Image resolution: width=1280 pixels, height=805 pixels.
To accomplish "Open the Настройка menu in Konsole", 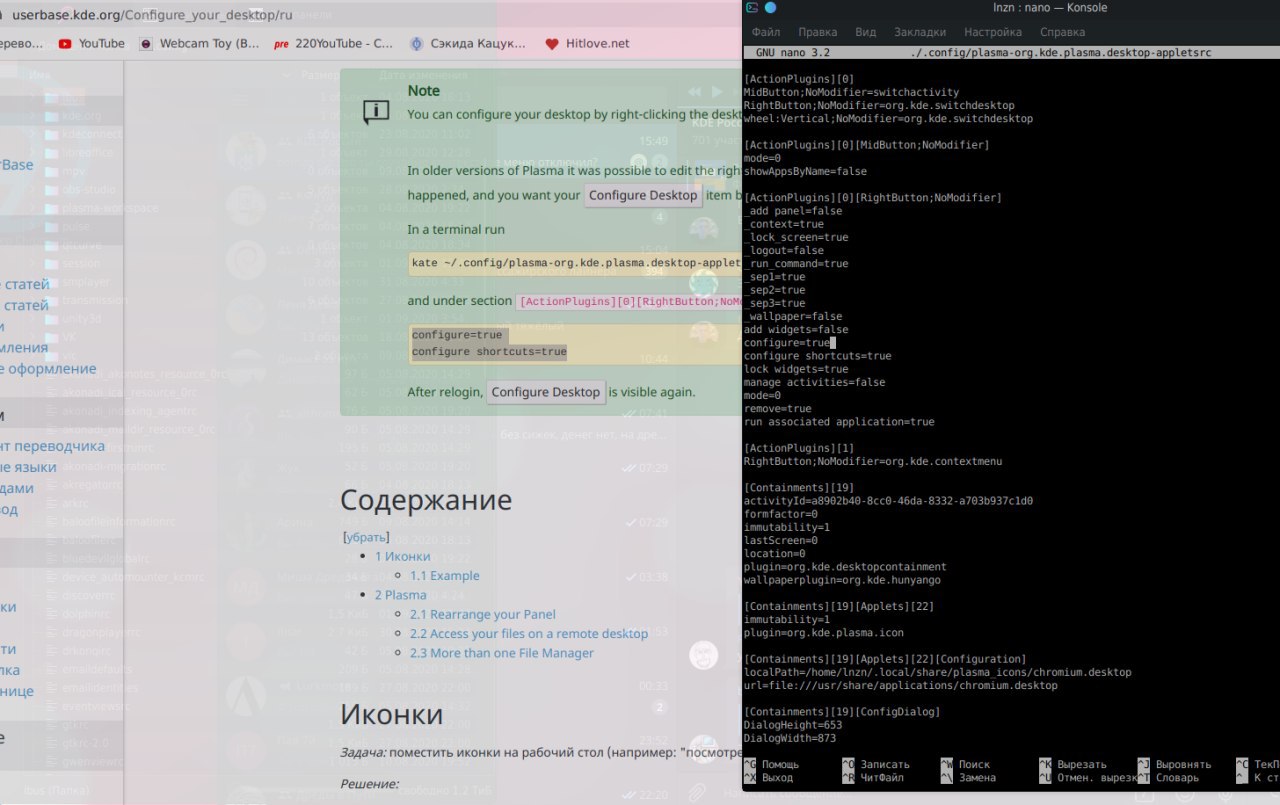I will (993, 32).
